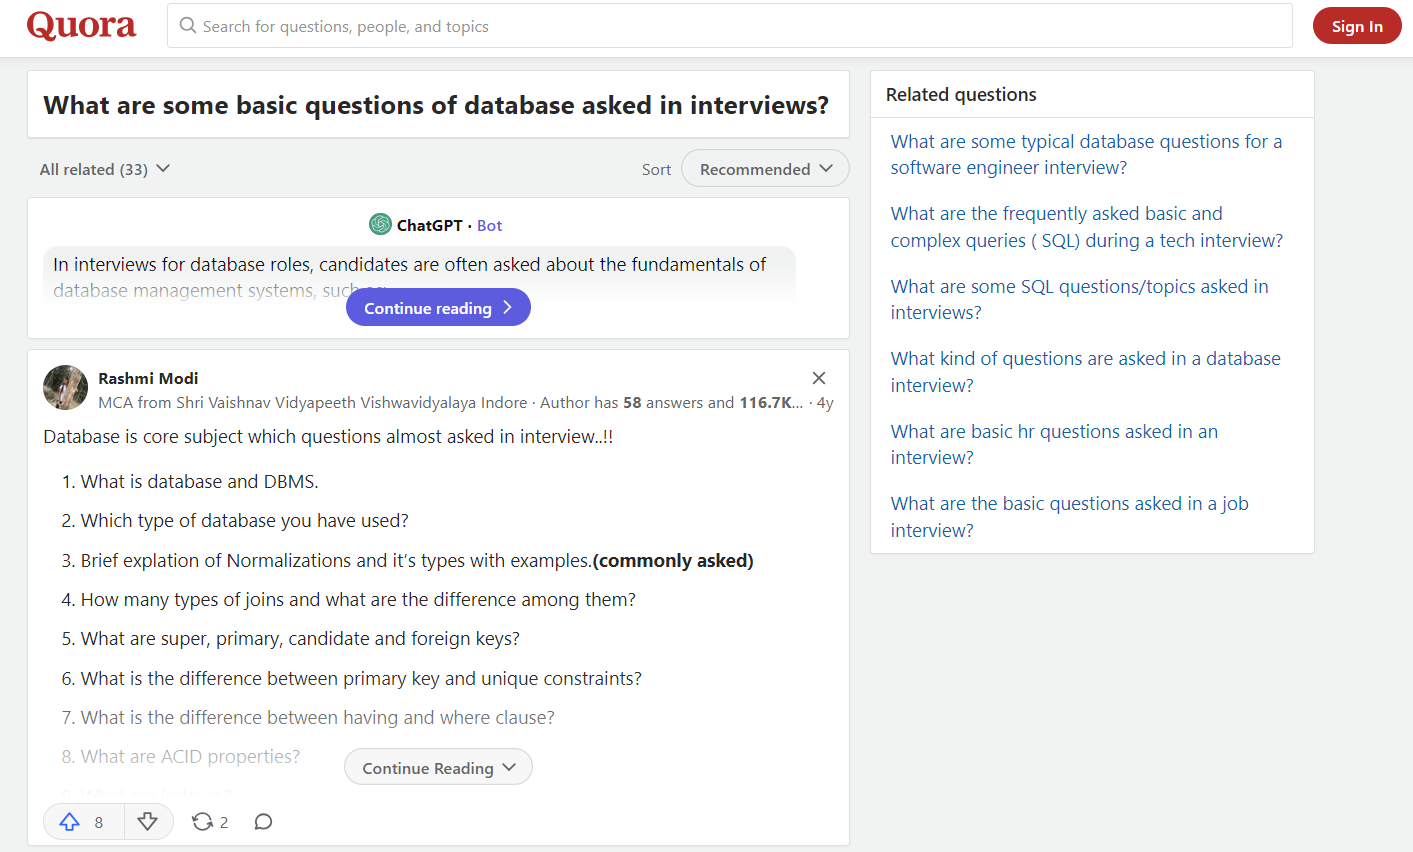
Task: Click the purple Continue reading button
Action: click(x=438, y=308)
